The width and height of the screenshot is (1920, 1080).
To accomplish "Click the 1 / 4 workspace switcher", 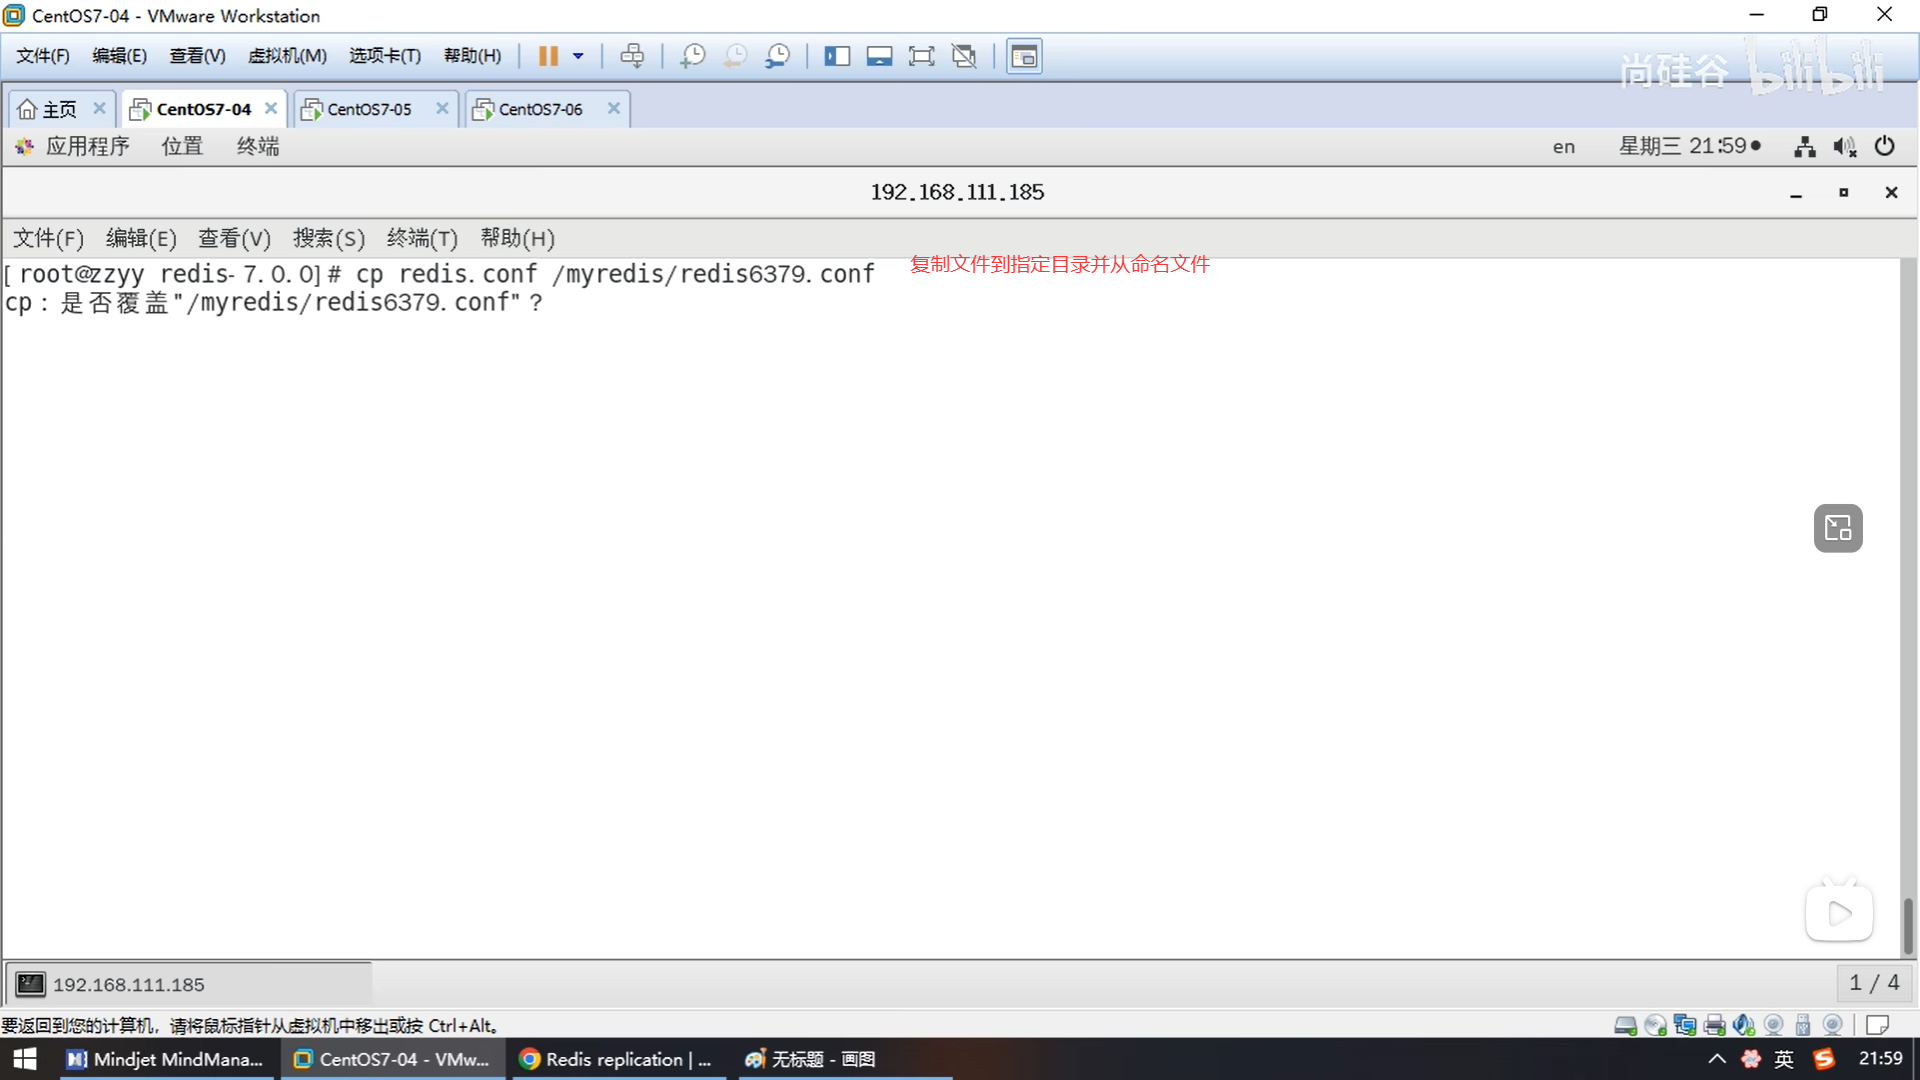I will pos(1873,983).
